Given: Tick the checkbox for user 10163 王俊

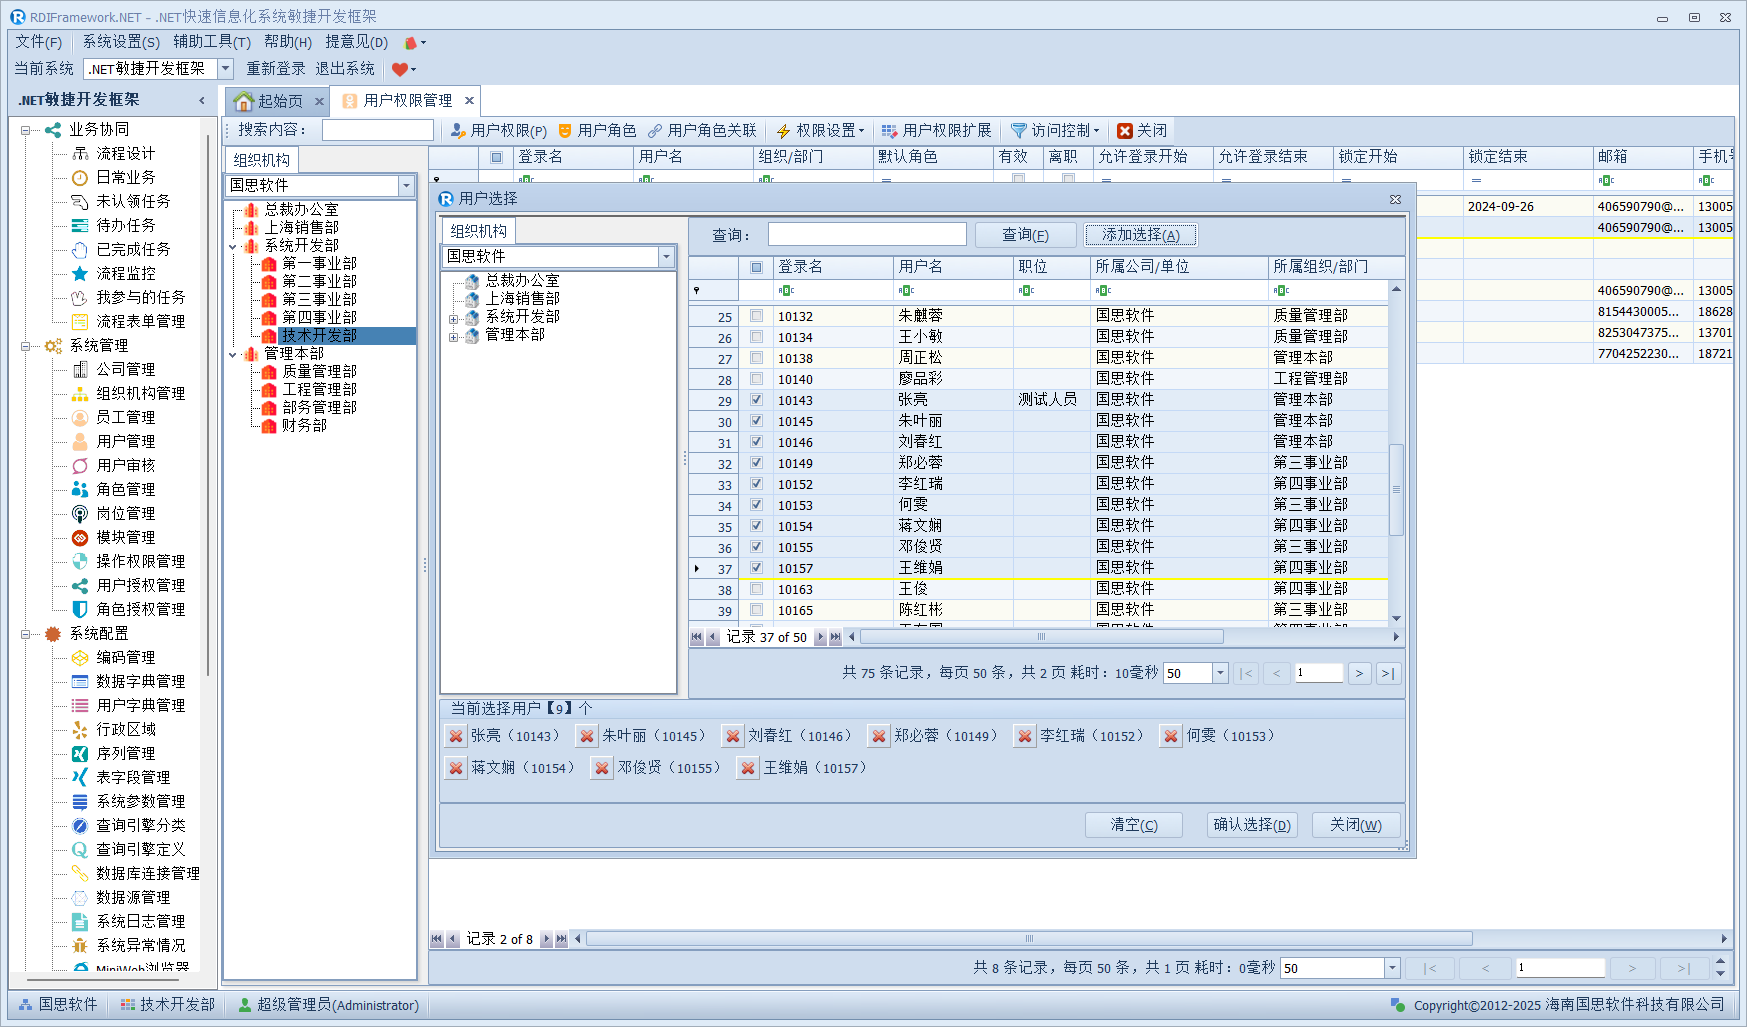Looking at the screenshot, I should click(x=757, y=589).
